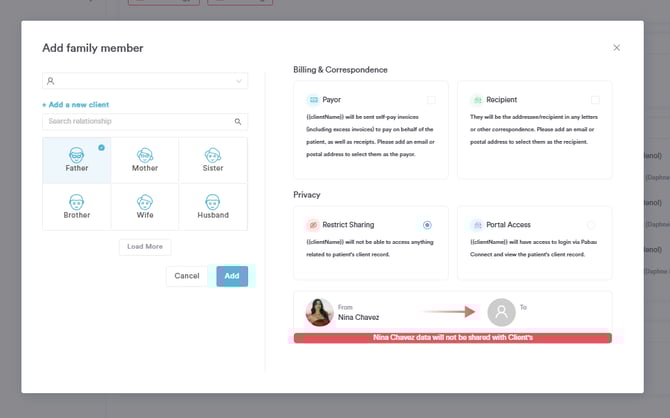Select the Portal Access radio button
The height and width of the screenshot is (418, 670).
591,225
